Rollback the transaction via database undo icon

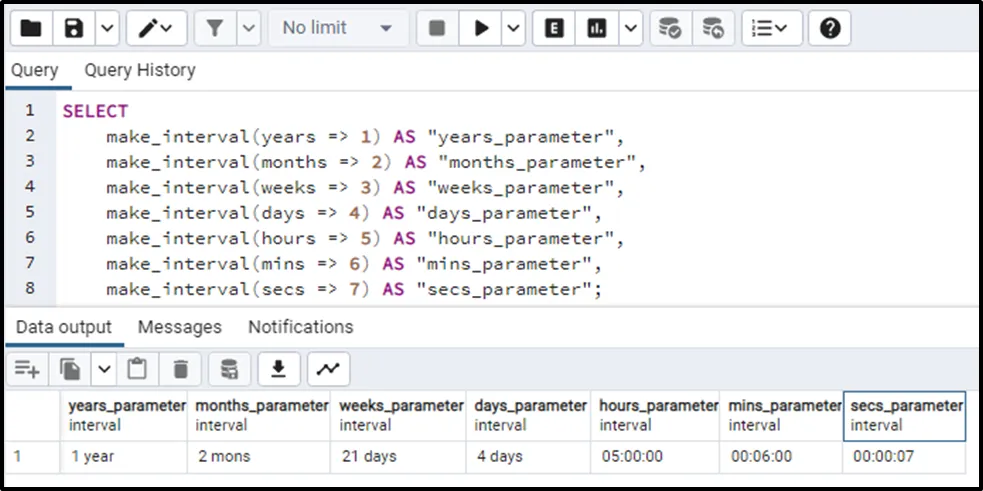click(x=712, y=29)
